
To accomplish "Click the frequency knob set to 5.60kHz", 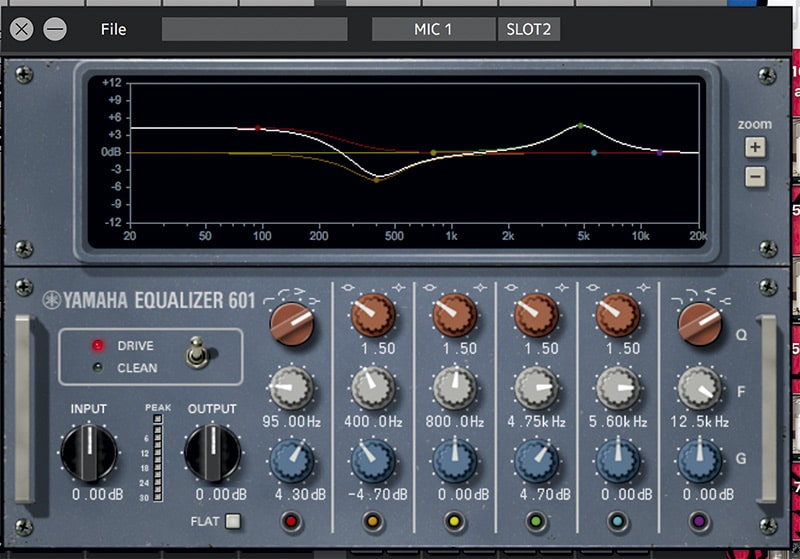I will point(618,388).
